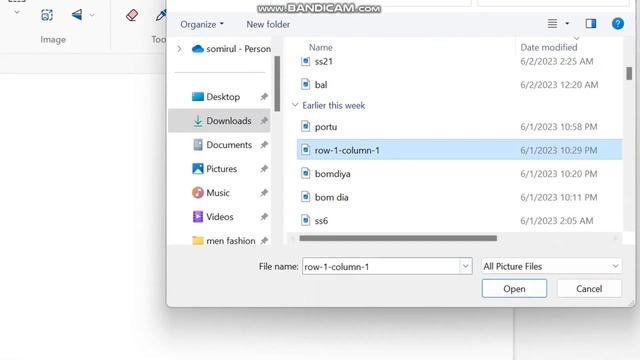Click the pin icon next to Pictures

point(264,169)
